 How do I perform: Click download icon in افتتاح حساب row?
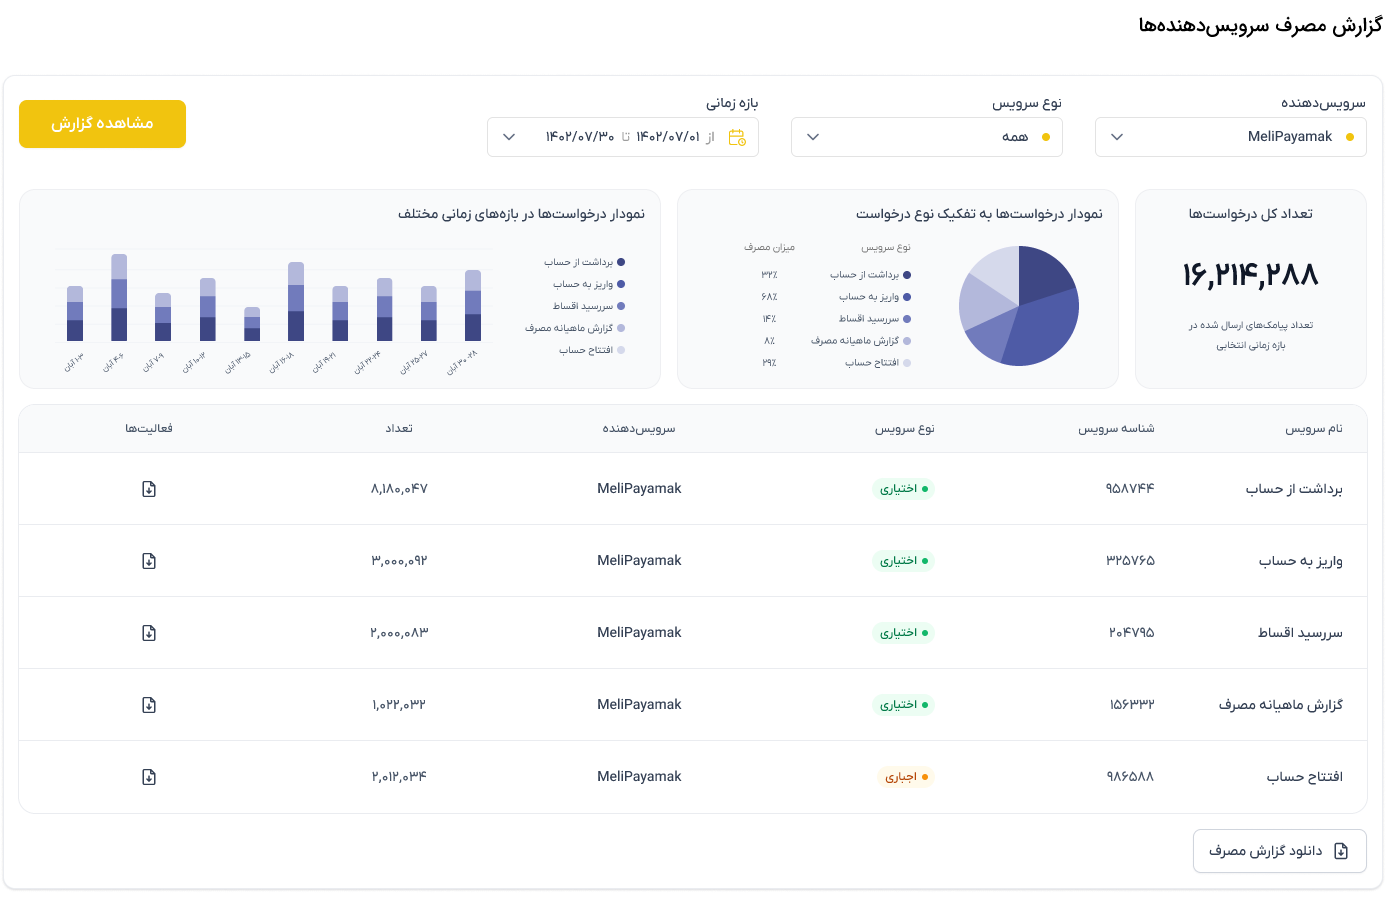[x=149, y=777]
